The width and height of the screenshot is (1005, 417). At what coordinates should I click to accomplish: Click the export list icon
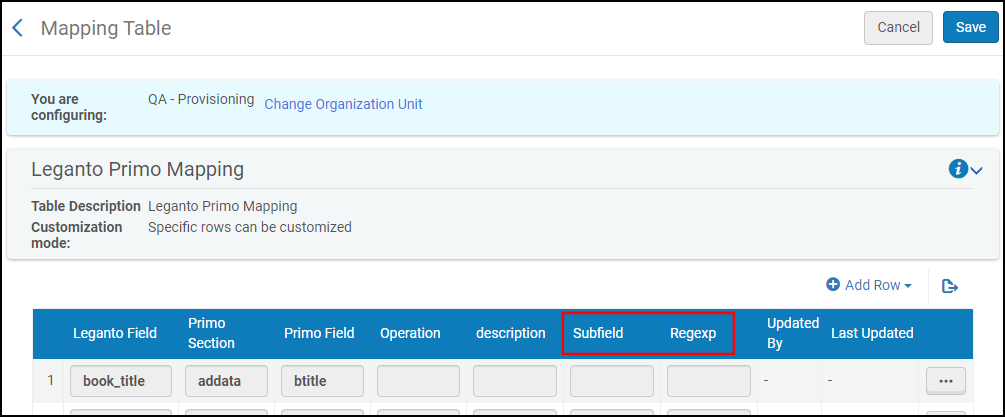950,286
